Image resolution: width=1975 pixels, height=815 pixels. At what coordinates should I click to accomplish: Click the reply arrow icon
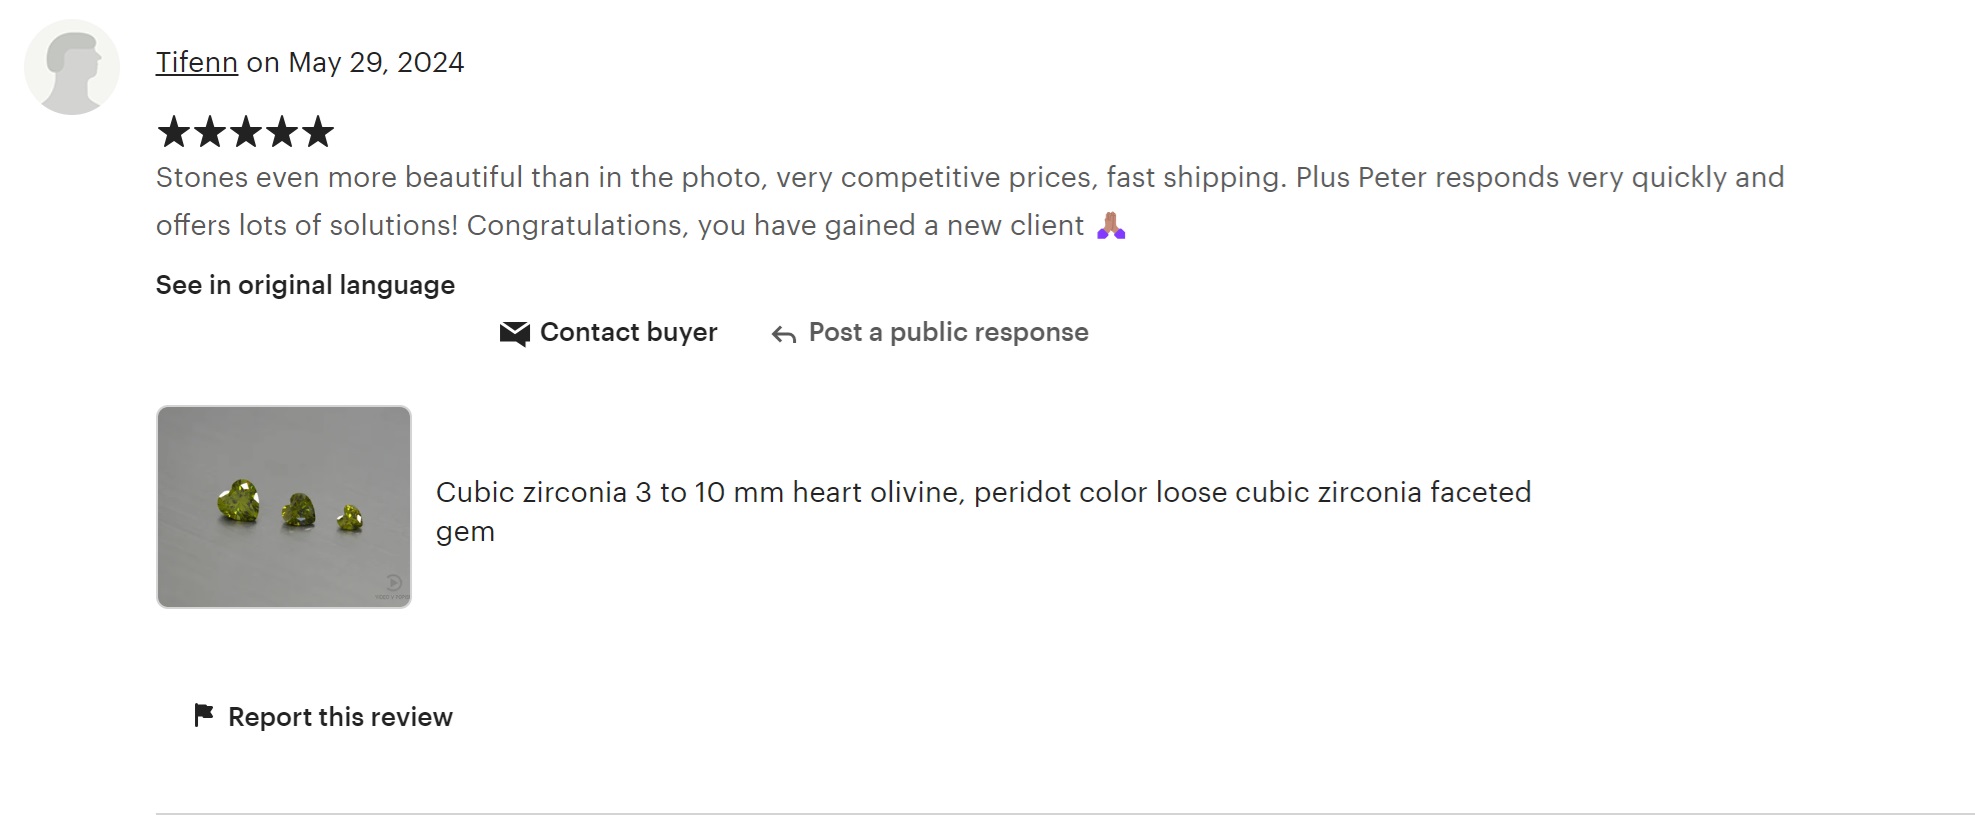click(x=784, y=334)
